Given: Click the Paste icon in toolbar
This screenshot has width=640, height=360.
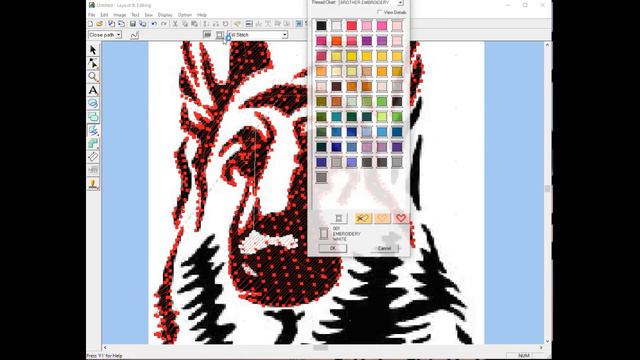Looking at the screenshot, I should [x=194, y=24].
